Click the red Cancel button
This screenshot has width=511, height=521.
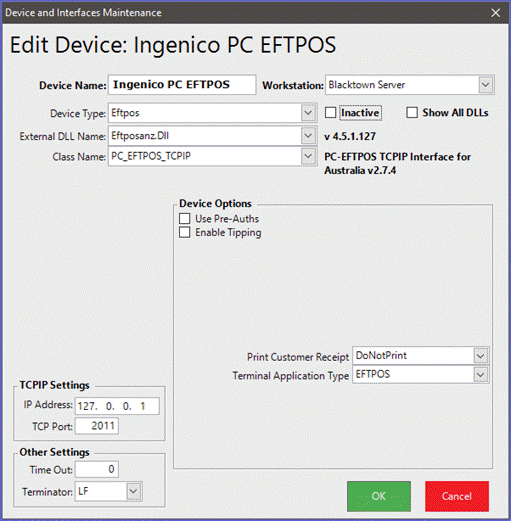tap(457, 496)
